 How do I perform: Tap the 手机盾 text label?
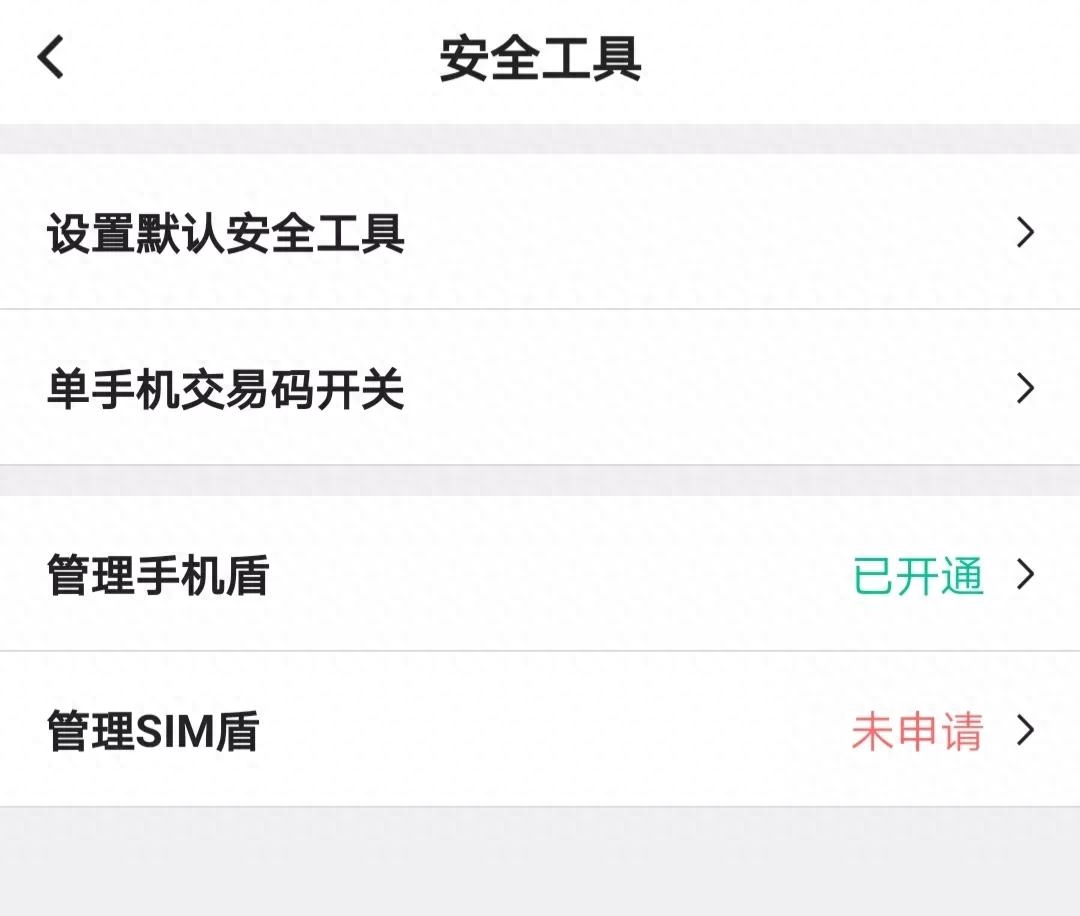coord(202,575)
